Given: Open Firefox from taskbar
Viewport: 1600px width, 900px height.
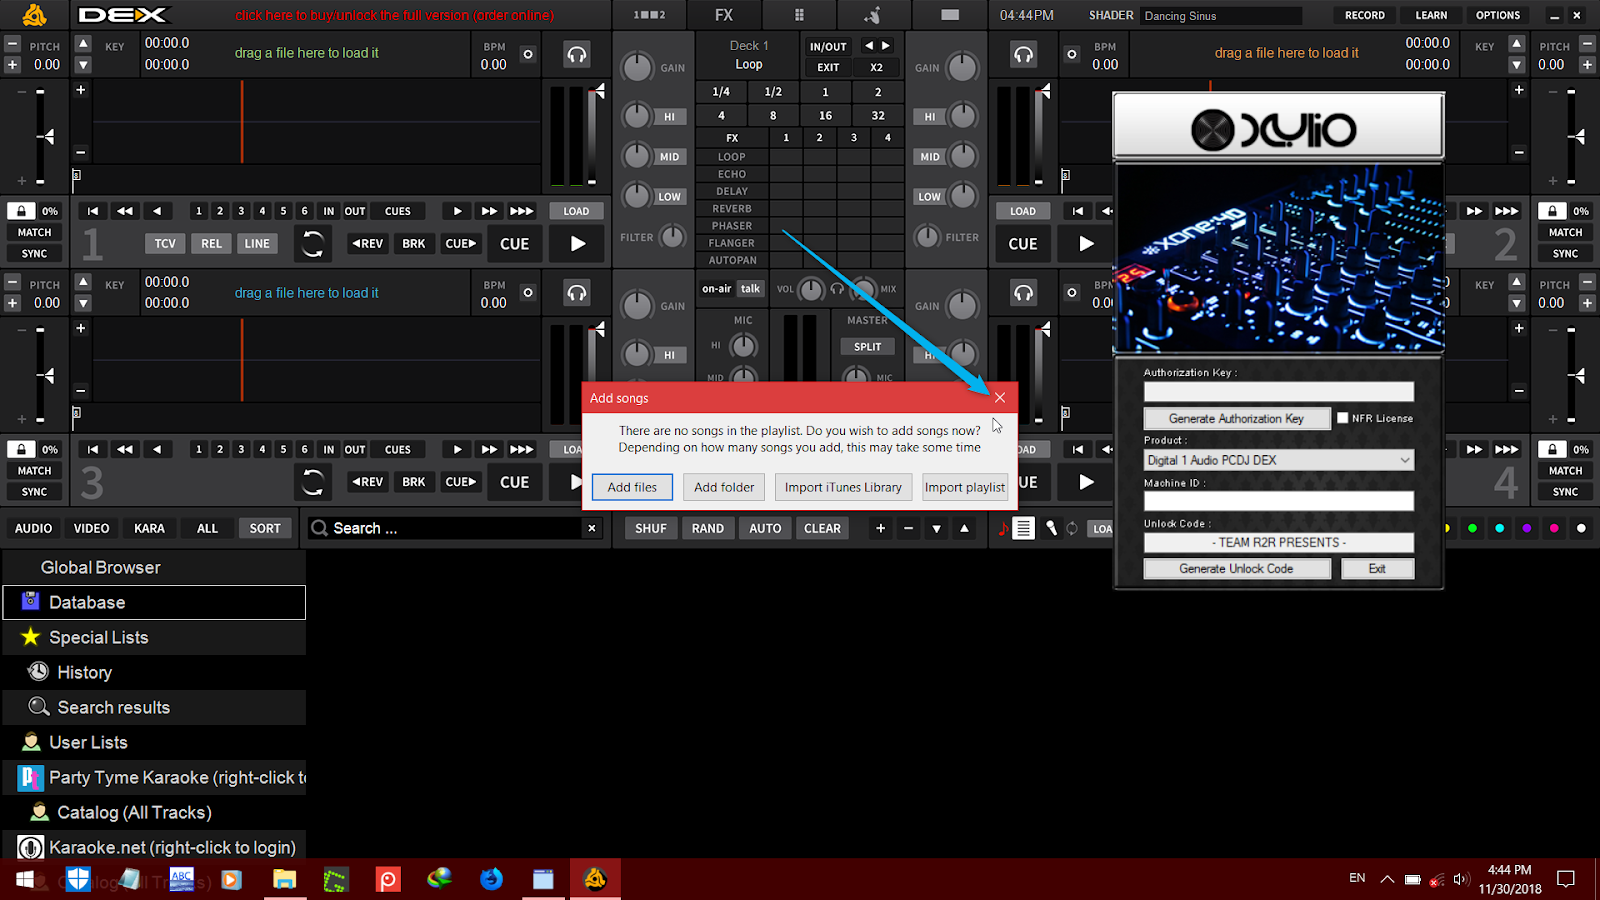Looking at the screenshot, I should [x=491, y=879].
